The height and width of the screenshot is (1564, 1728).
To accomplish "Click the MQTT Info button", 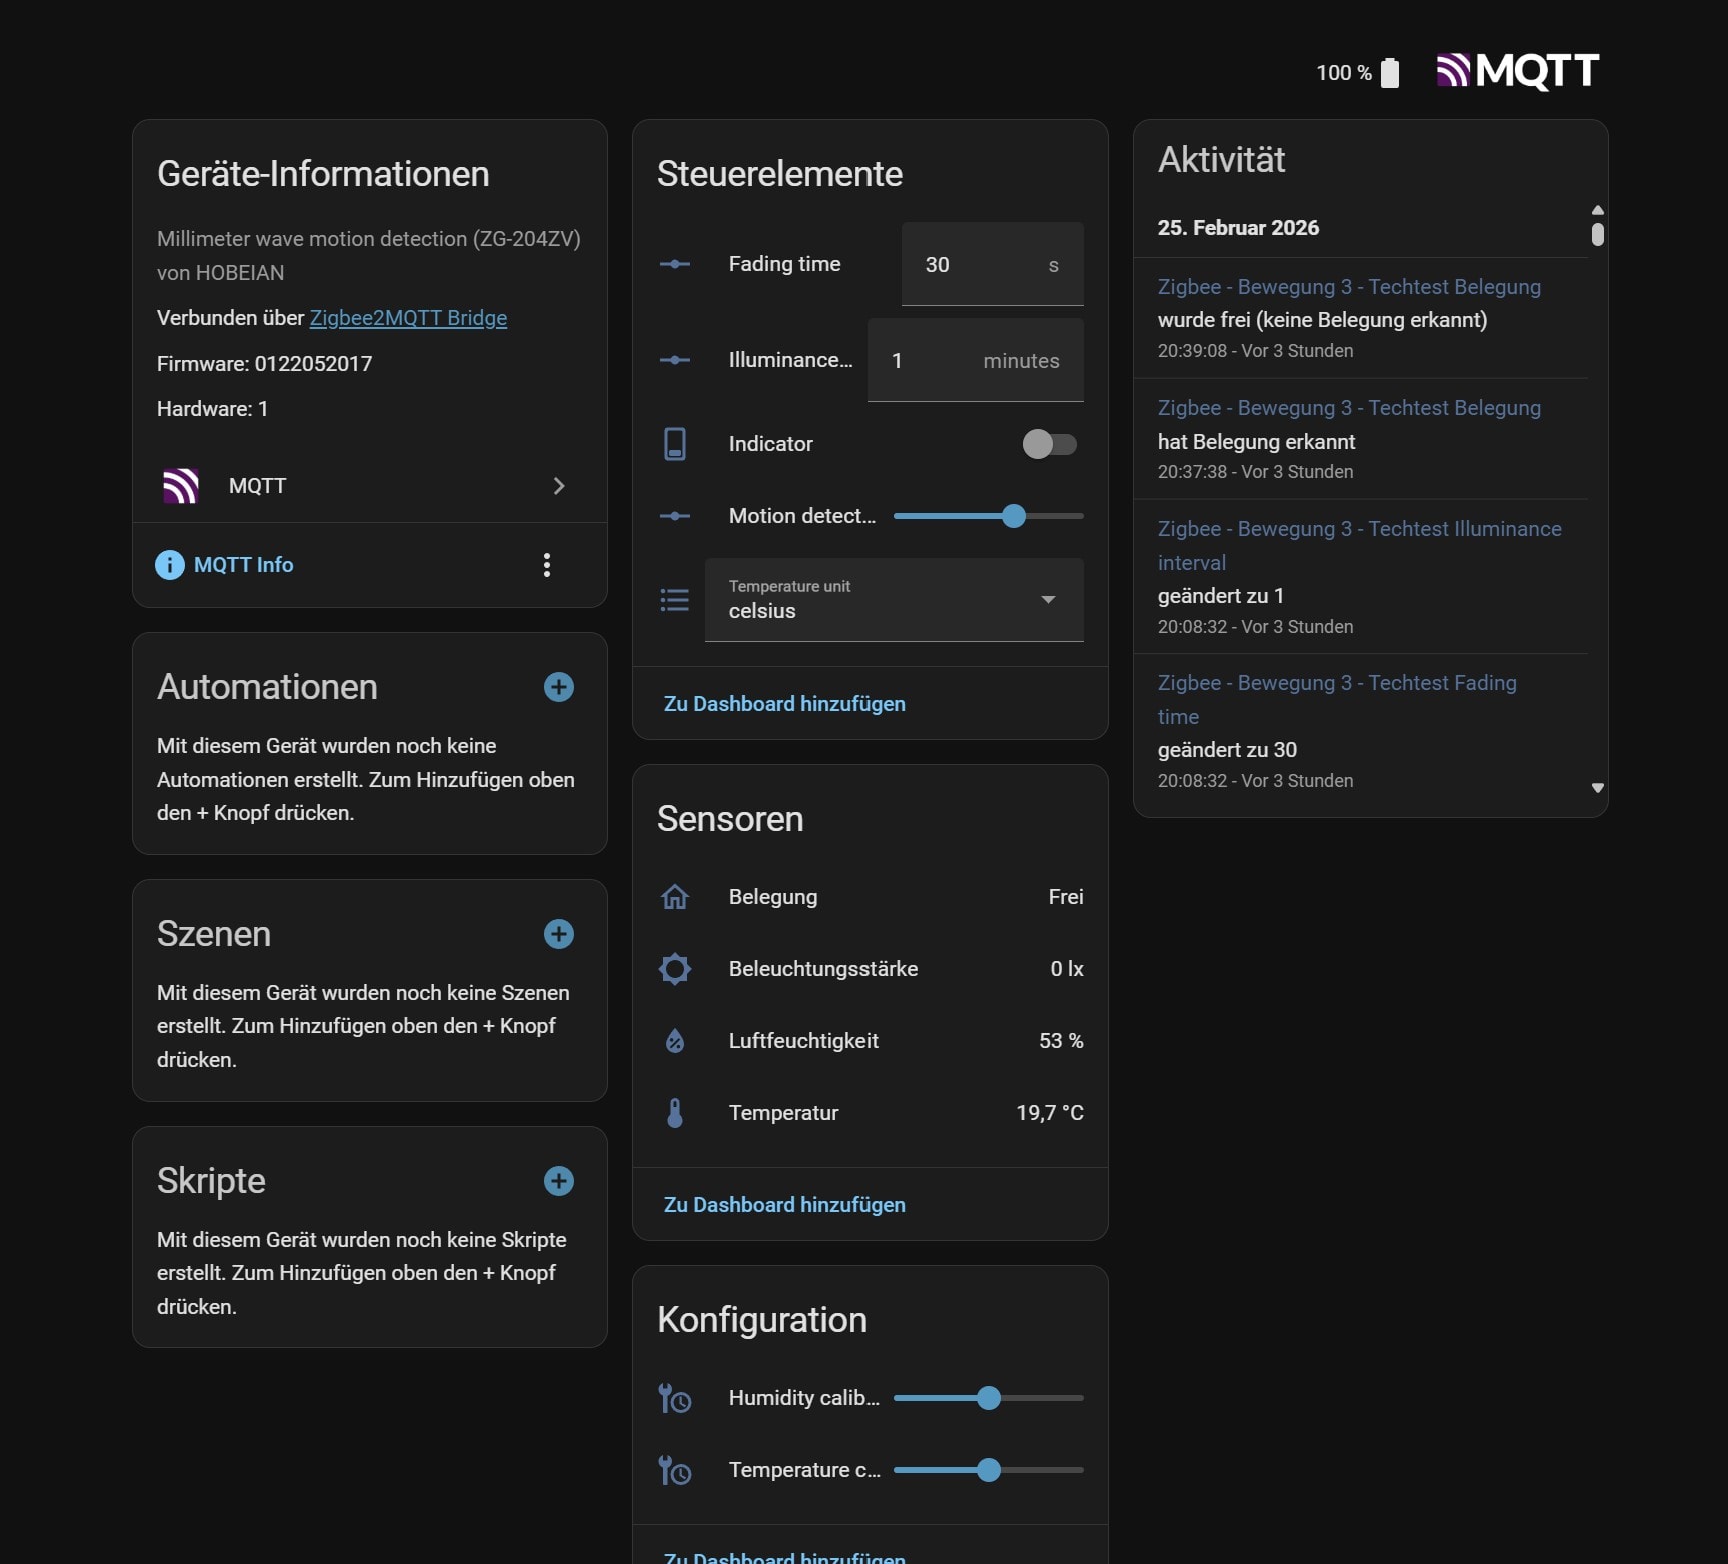I will (x=225, y=565).
